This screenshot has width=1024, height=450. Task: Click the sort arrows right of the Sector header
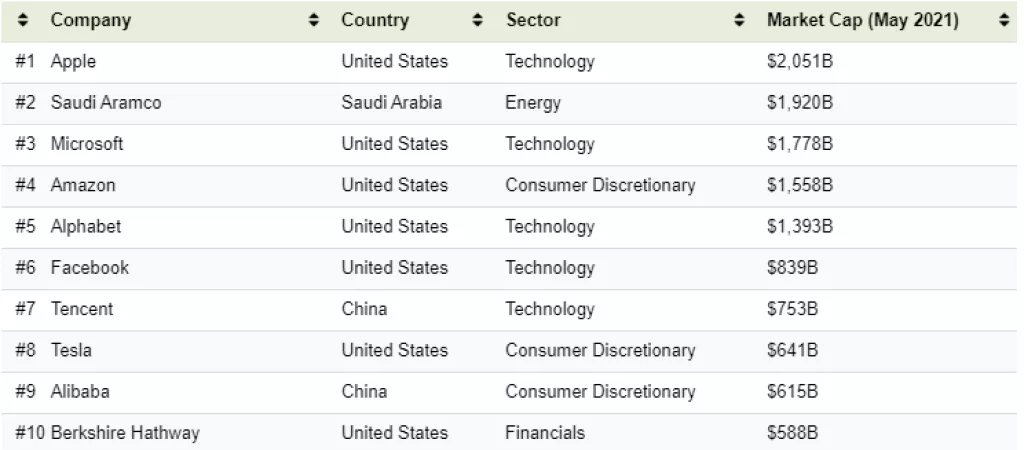click(x=739, y=20)
